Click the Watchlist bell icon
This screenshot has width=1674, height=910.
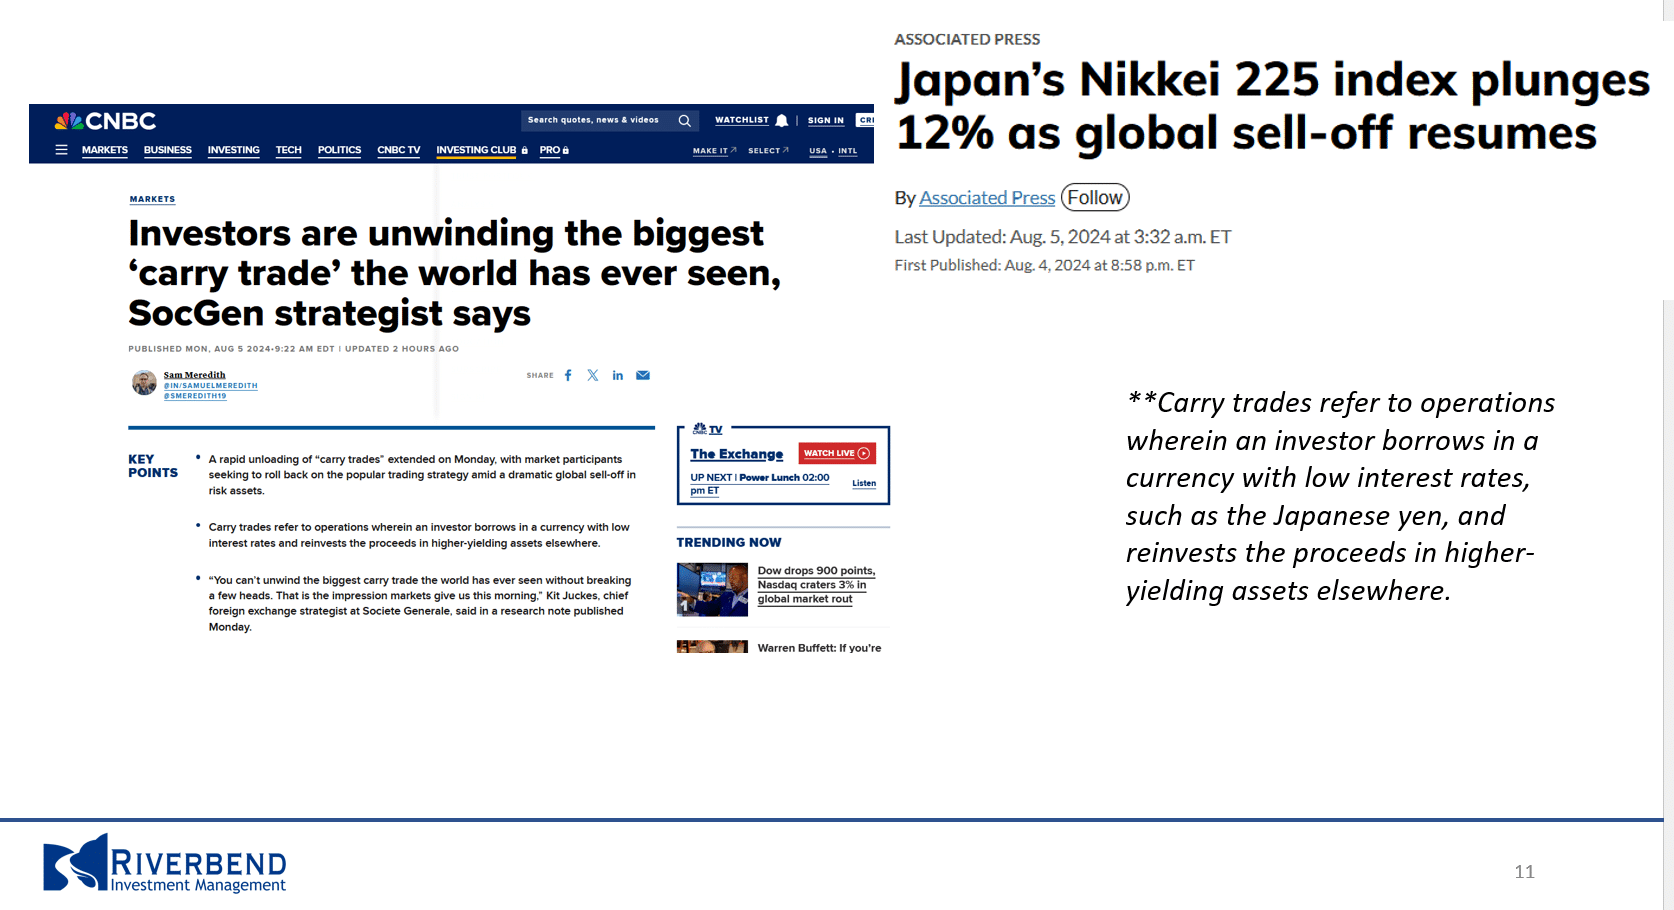(x=782, y=121)
